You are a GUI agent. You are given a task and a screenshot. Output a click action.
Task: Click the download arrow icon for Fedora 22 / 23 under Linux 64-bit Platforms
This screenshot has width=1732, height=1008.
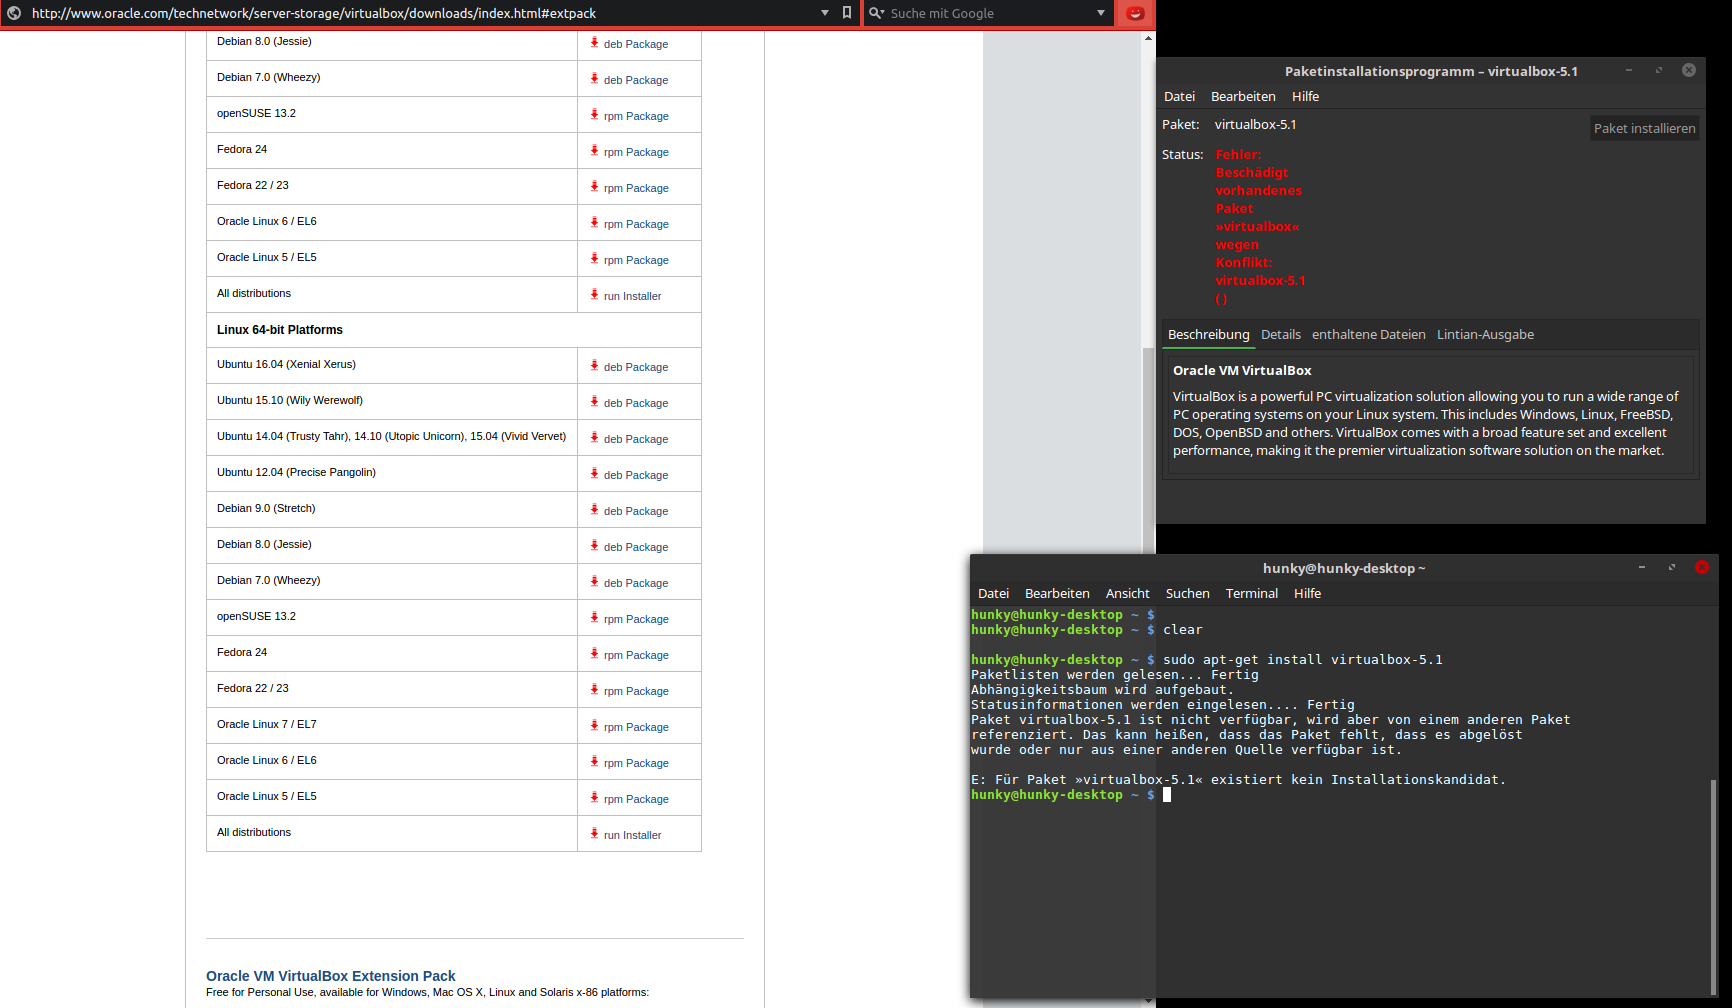click(x=594, y=689)
